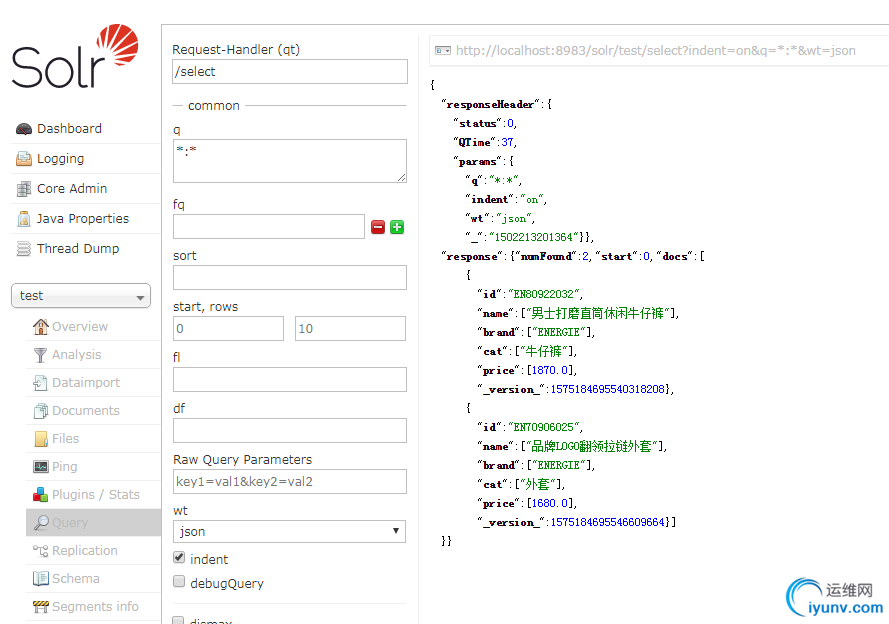
Task: Click the Segments info icon
Action: [40, 606]
